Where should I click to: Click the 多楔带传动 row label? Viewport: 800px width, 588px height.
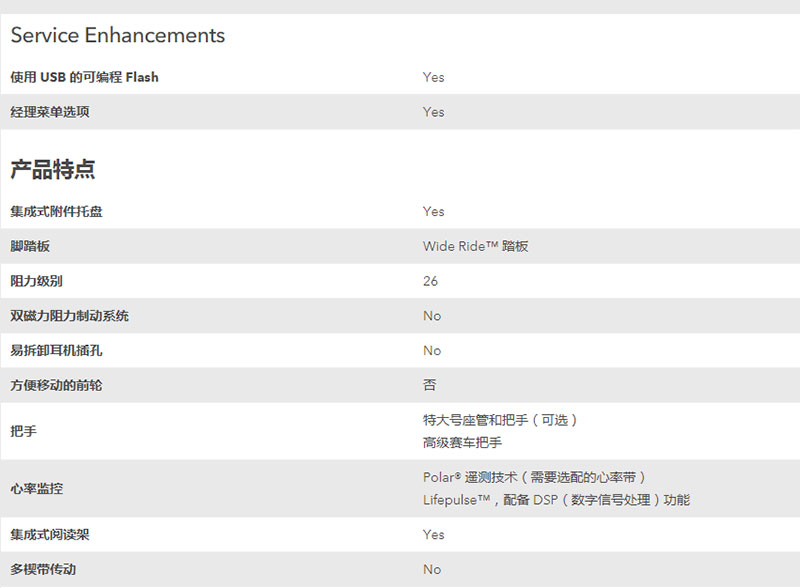pos(43,569)
